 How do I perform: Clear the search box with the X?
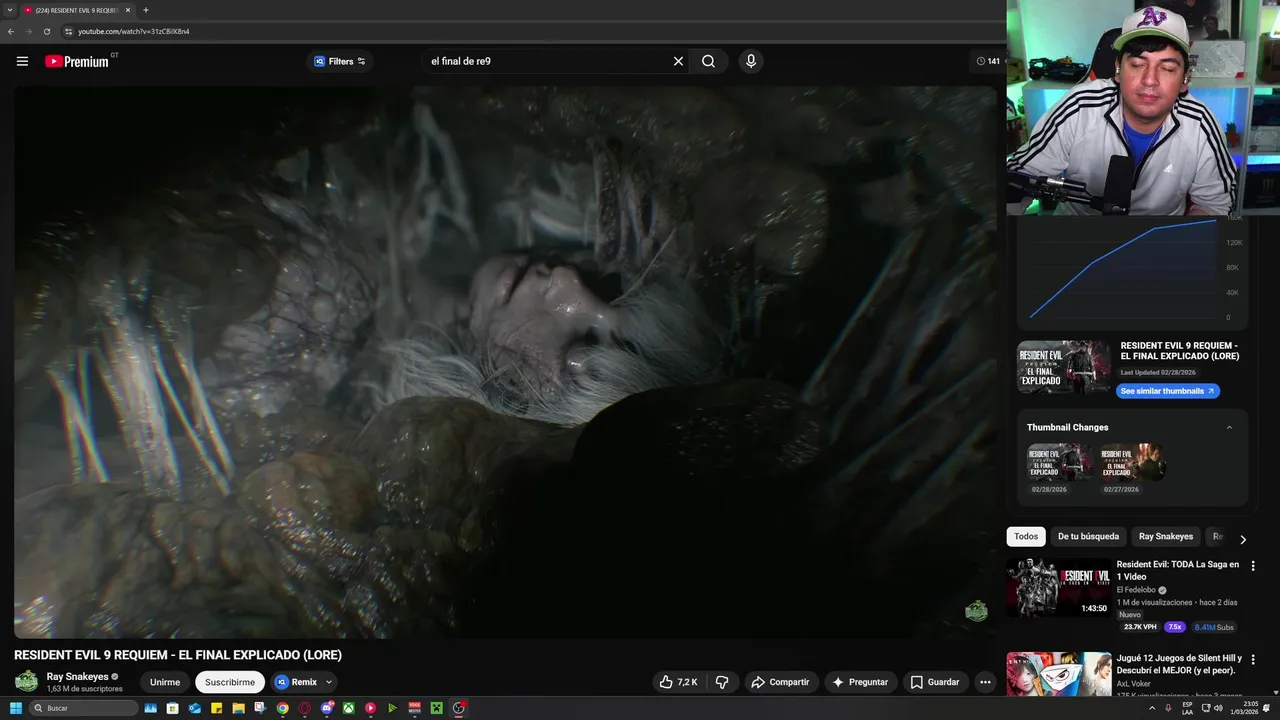click(x=678, y=61)
